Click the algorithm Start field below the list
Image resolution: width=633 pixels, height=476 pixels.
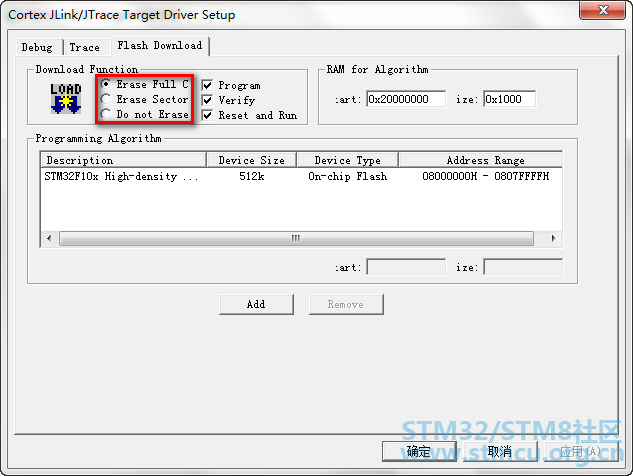point(406,267)
